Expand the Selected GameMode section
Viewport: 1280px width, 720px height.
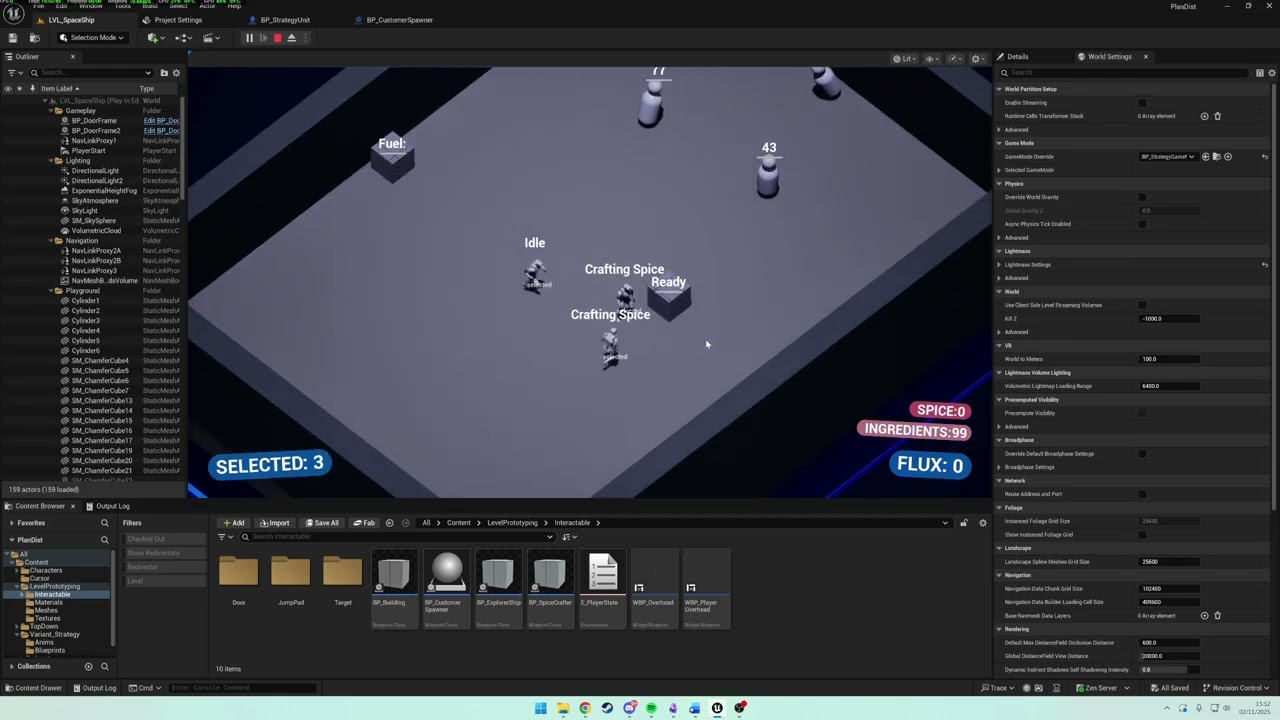(x=999, y=170)
